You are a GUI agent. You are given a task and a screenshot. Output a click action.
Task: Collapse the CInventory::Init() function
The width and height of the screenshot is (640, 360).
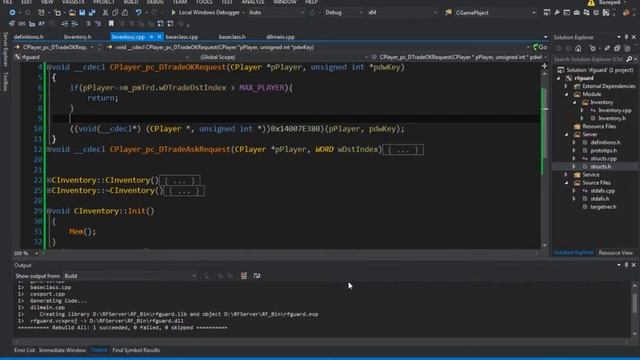coord(49,211)
